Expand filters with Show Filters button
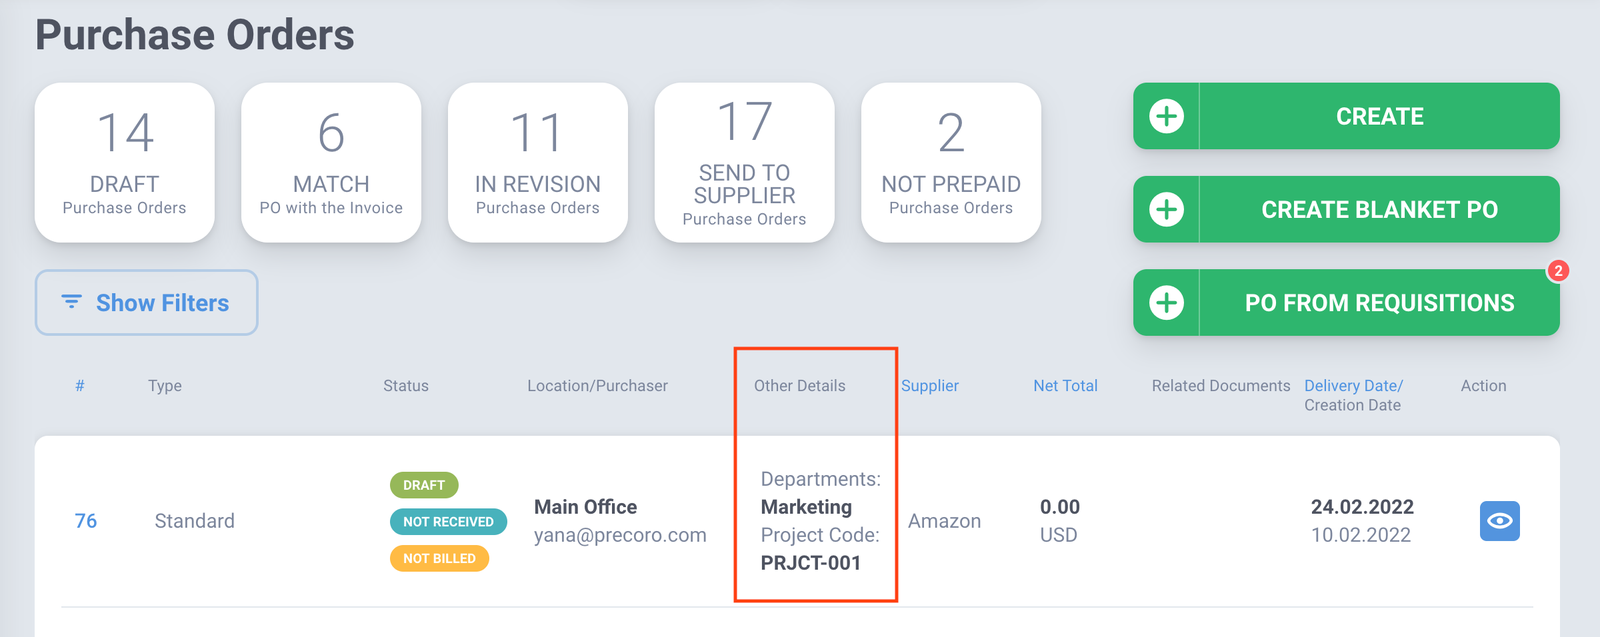1600x637 pixels. coord(146,302)
